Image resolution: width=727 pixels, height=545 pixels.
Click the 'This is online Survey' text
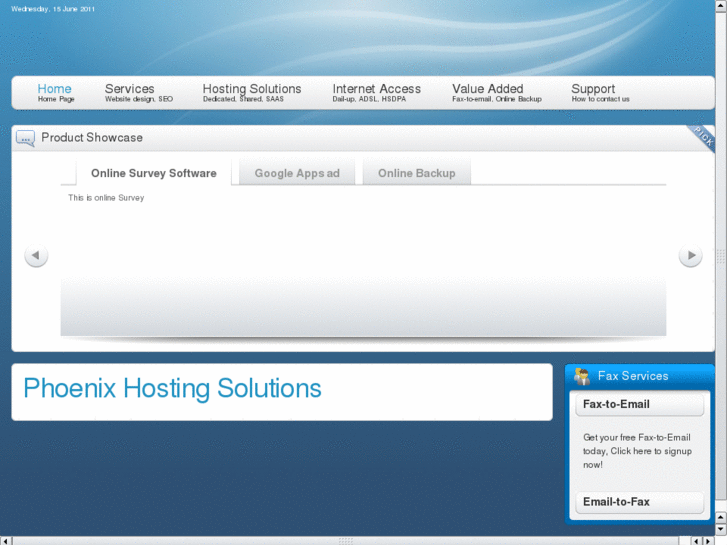(106, 198)
